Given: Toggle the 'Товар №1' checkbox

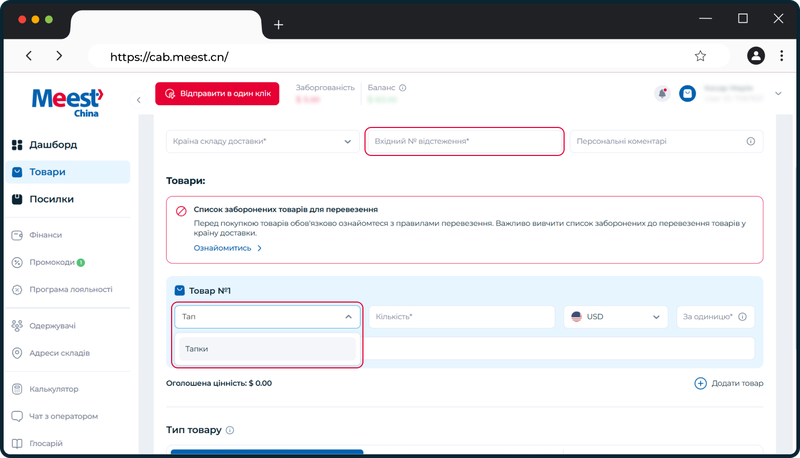Looking at the screenshot, I should coord(180,291).
